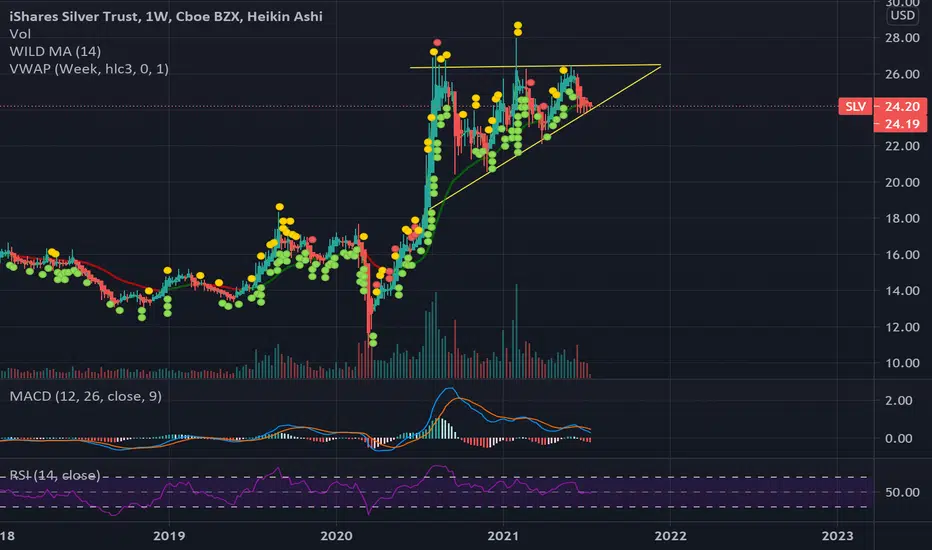
Task: Click the 2021 time axis label
Action: coord(503,536)
